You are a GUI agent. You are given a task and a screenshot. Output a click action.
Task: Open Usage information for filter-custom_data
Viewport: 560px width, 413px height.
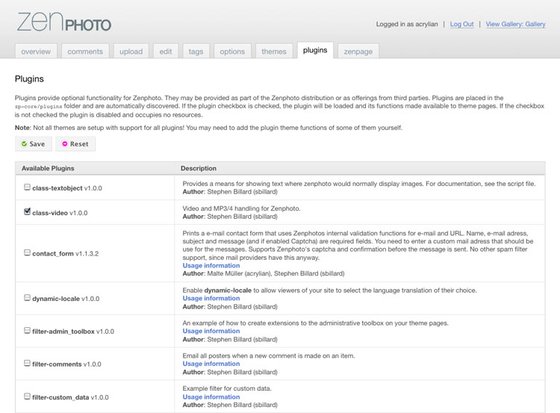click(211, 397)
